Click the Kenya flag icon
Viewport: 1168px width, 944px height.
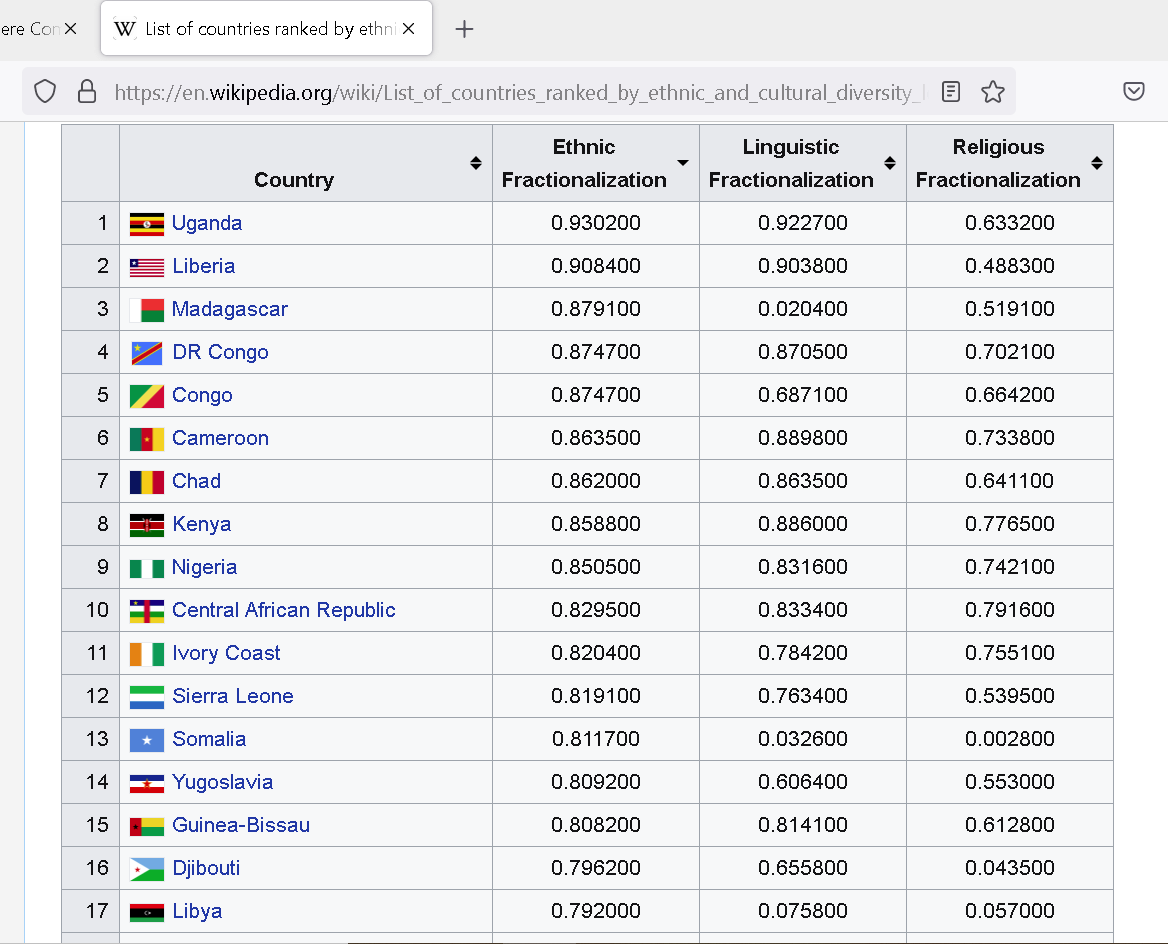pyautogui.click(x=147, y=525)
